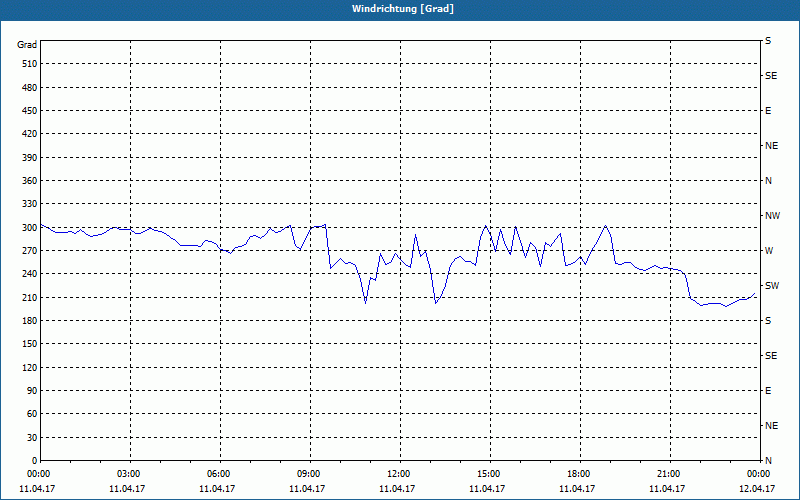Click the "420" degree axis value

click(30, 134)
